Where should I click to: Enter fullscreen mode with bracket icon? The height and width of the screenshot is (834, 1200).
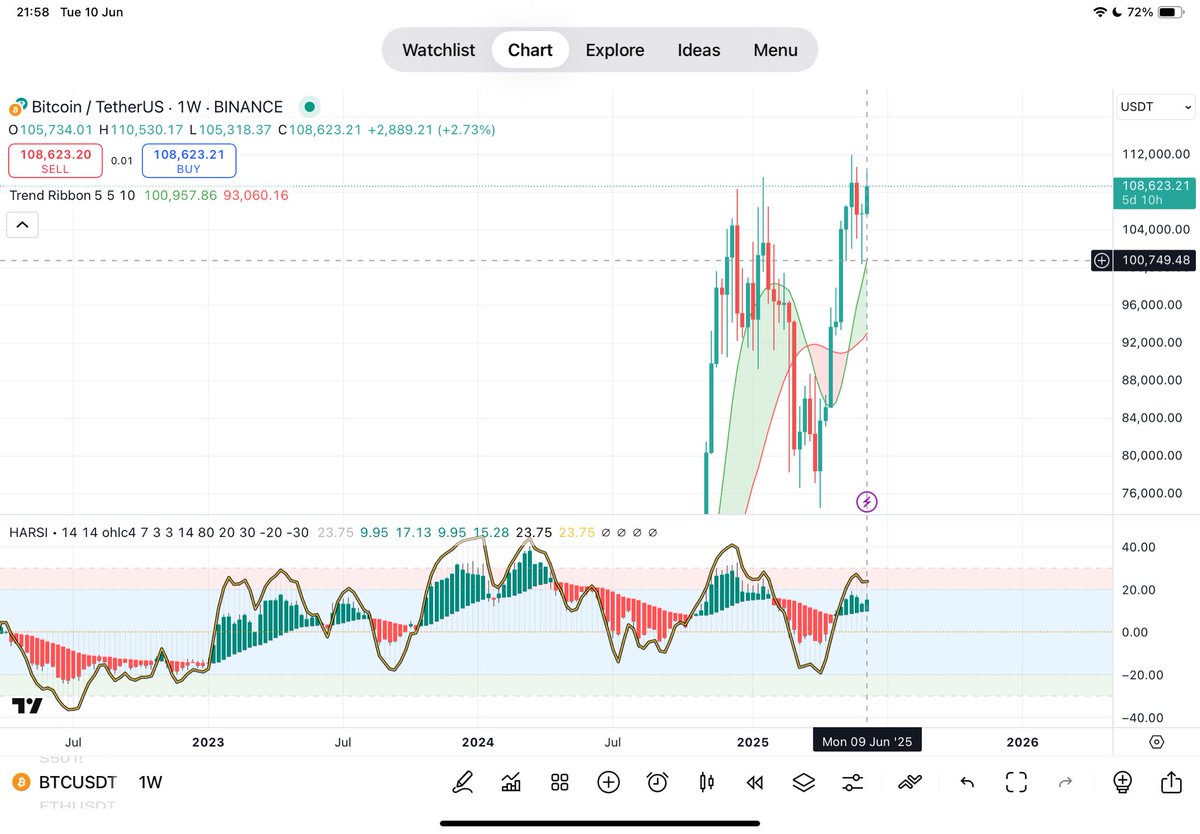click(x=1017, y=782)
